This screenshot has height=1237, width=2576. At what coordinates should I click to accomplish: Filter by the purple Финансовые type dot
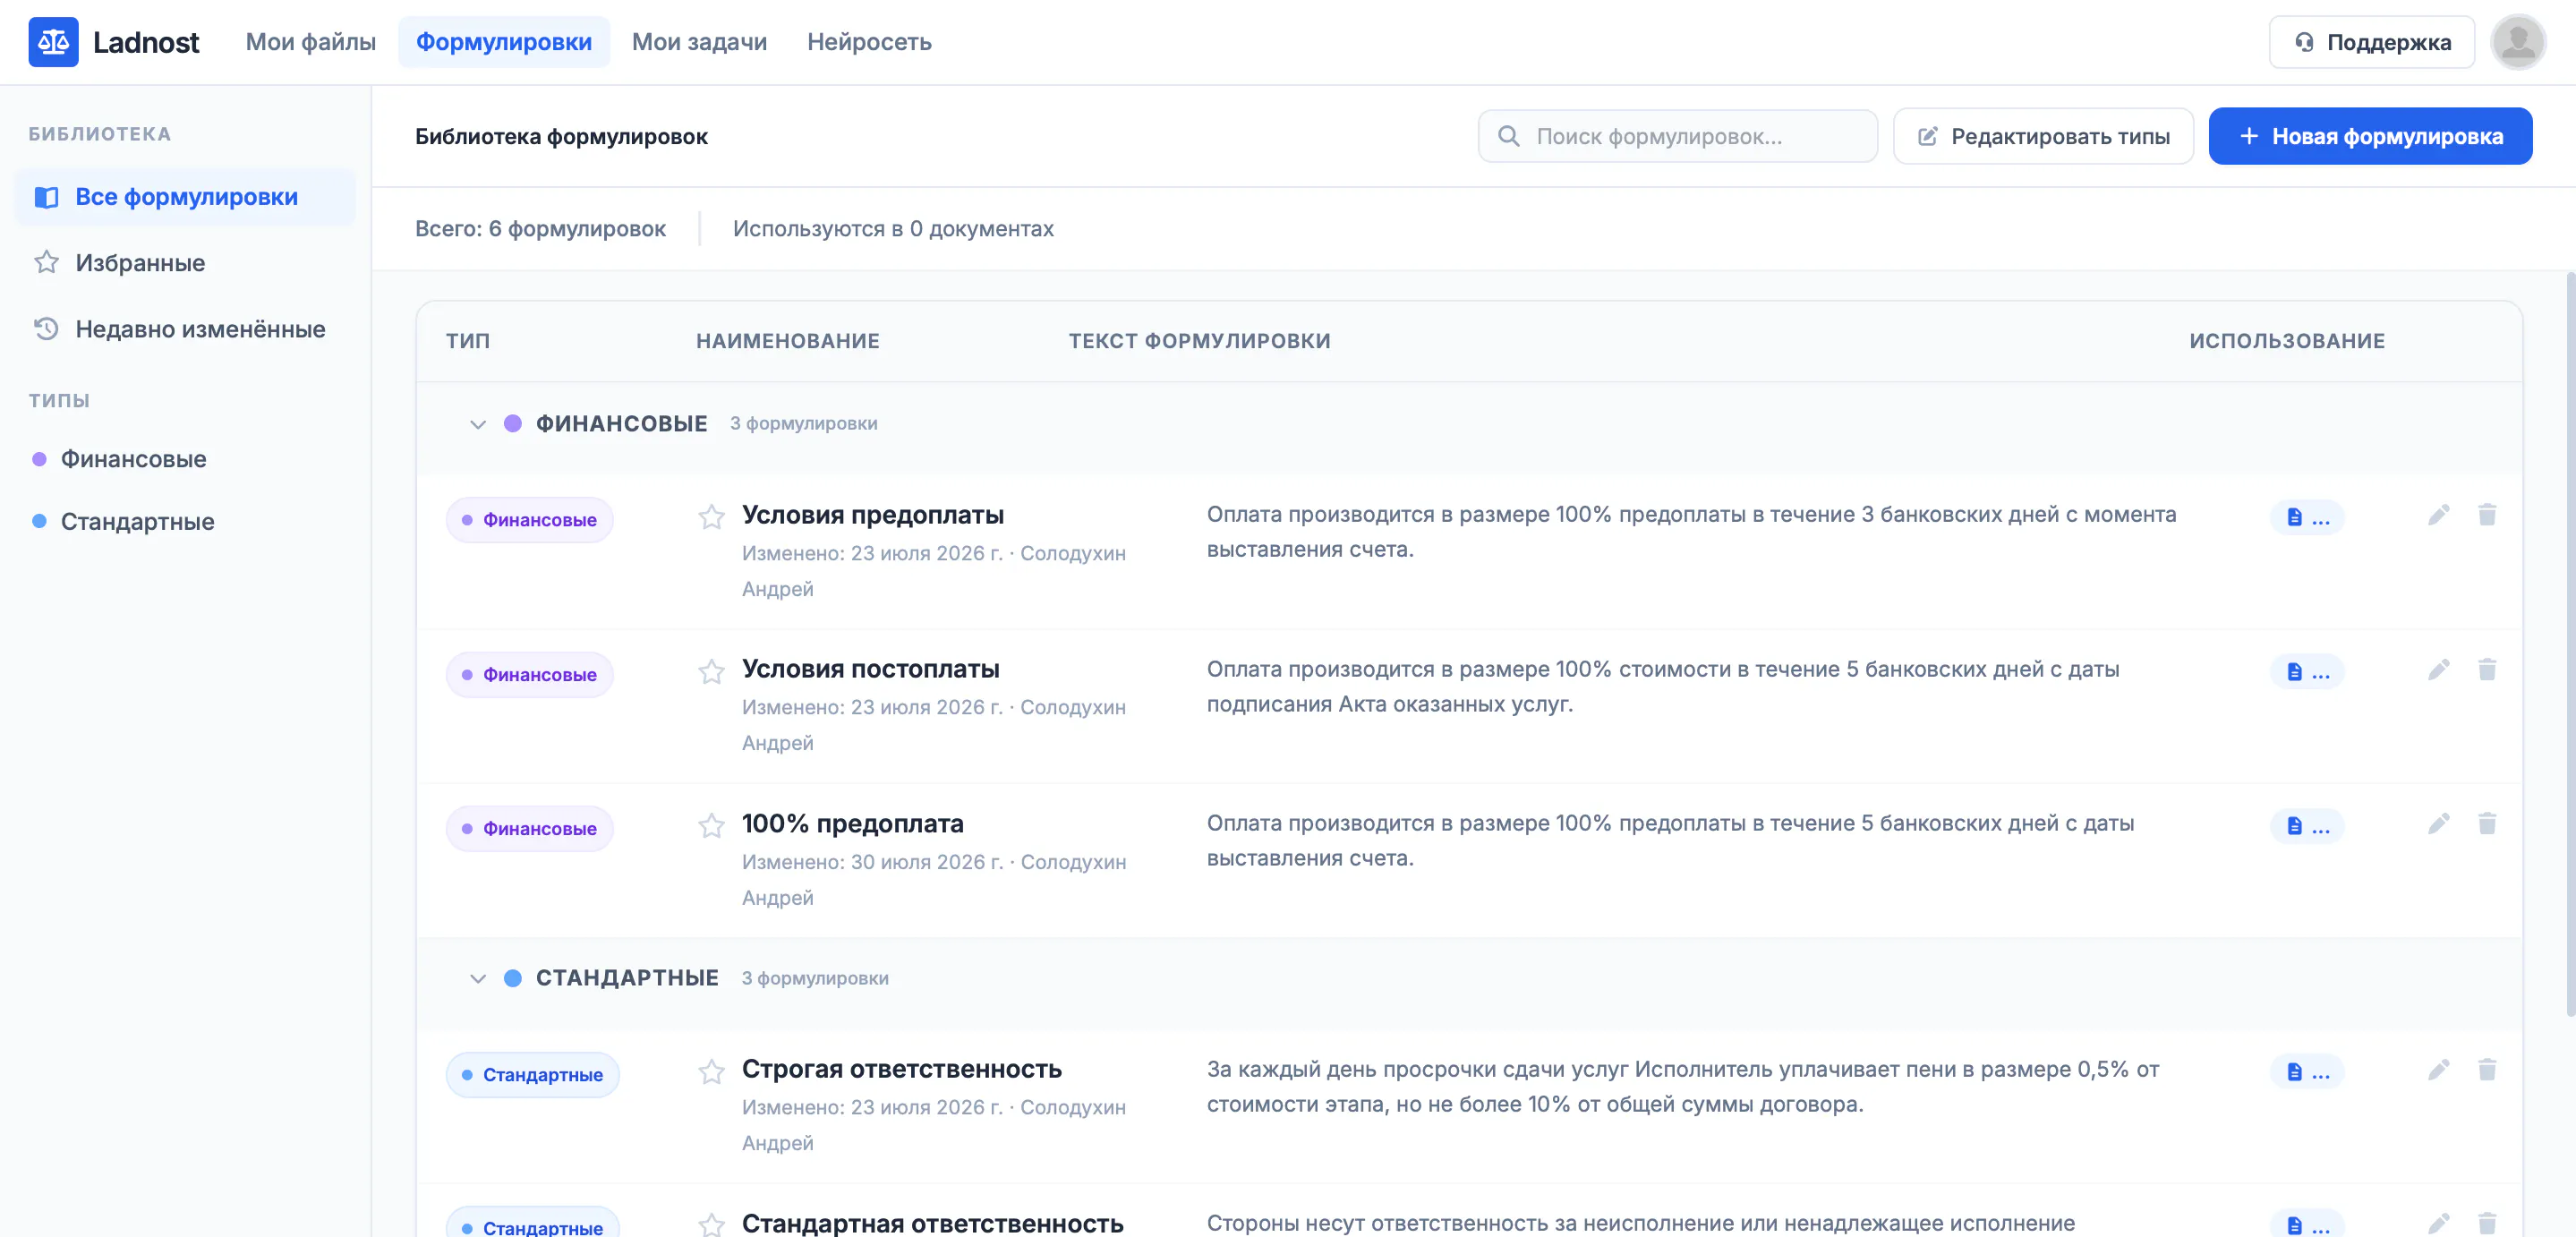39,459
